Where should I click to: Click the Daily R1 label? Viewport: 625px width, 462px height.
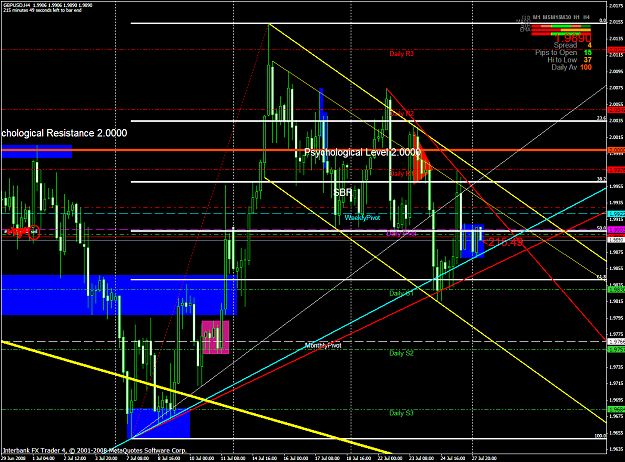click(x=401, y=173)
